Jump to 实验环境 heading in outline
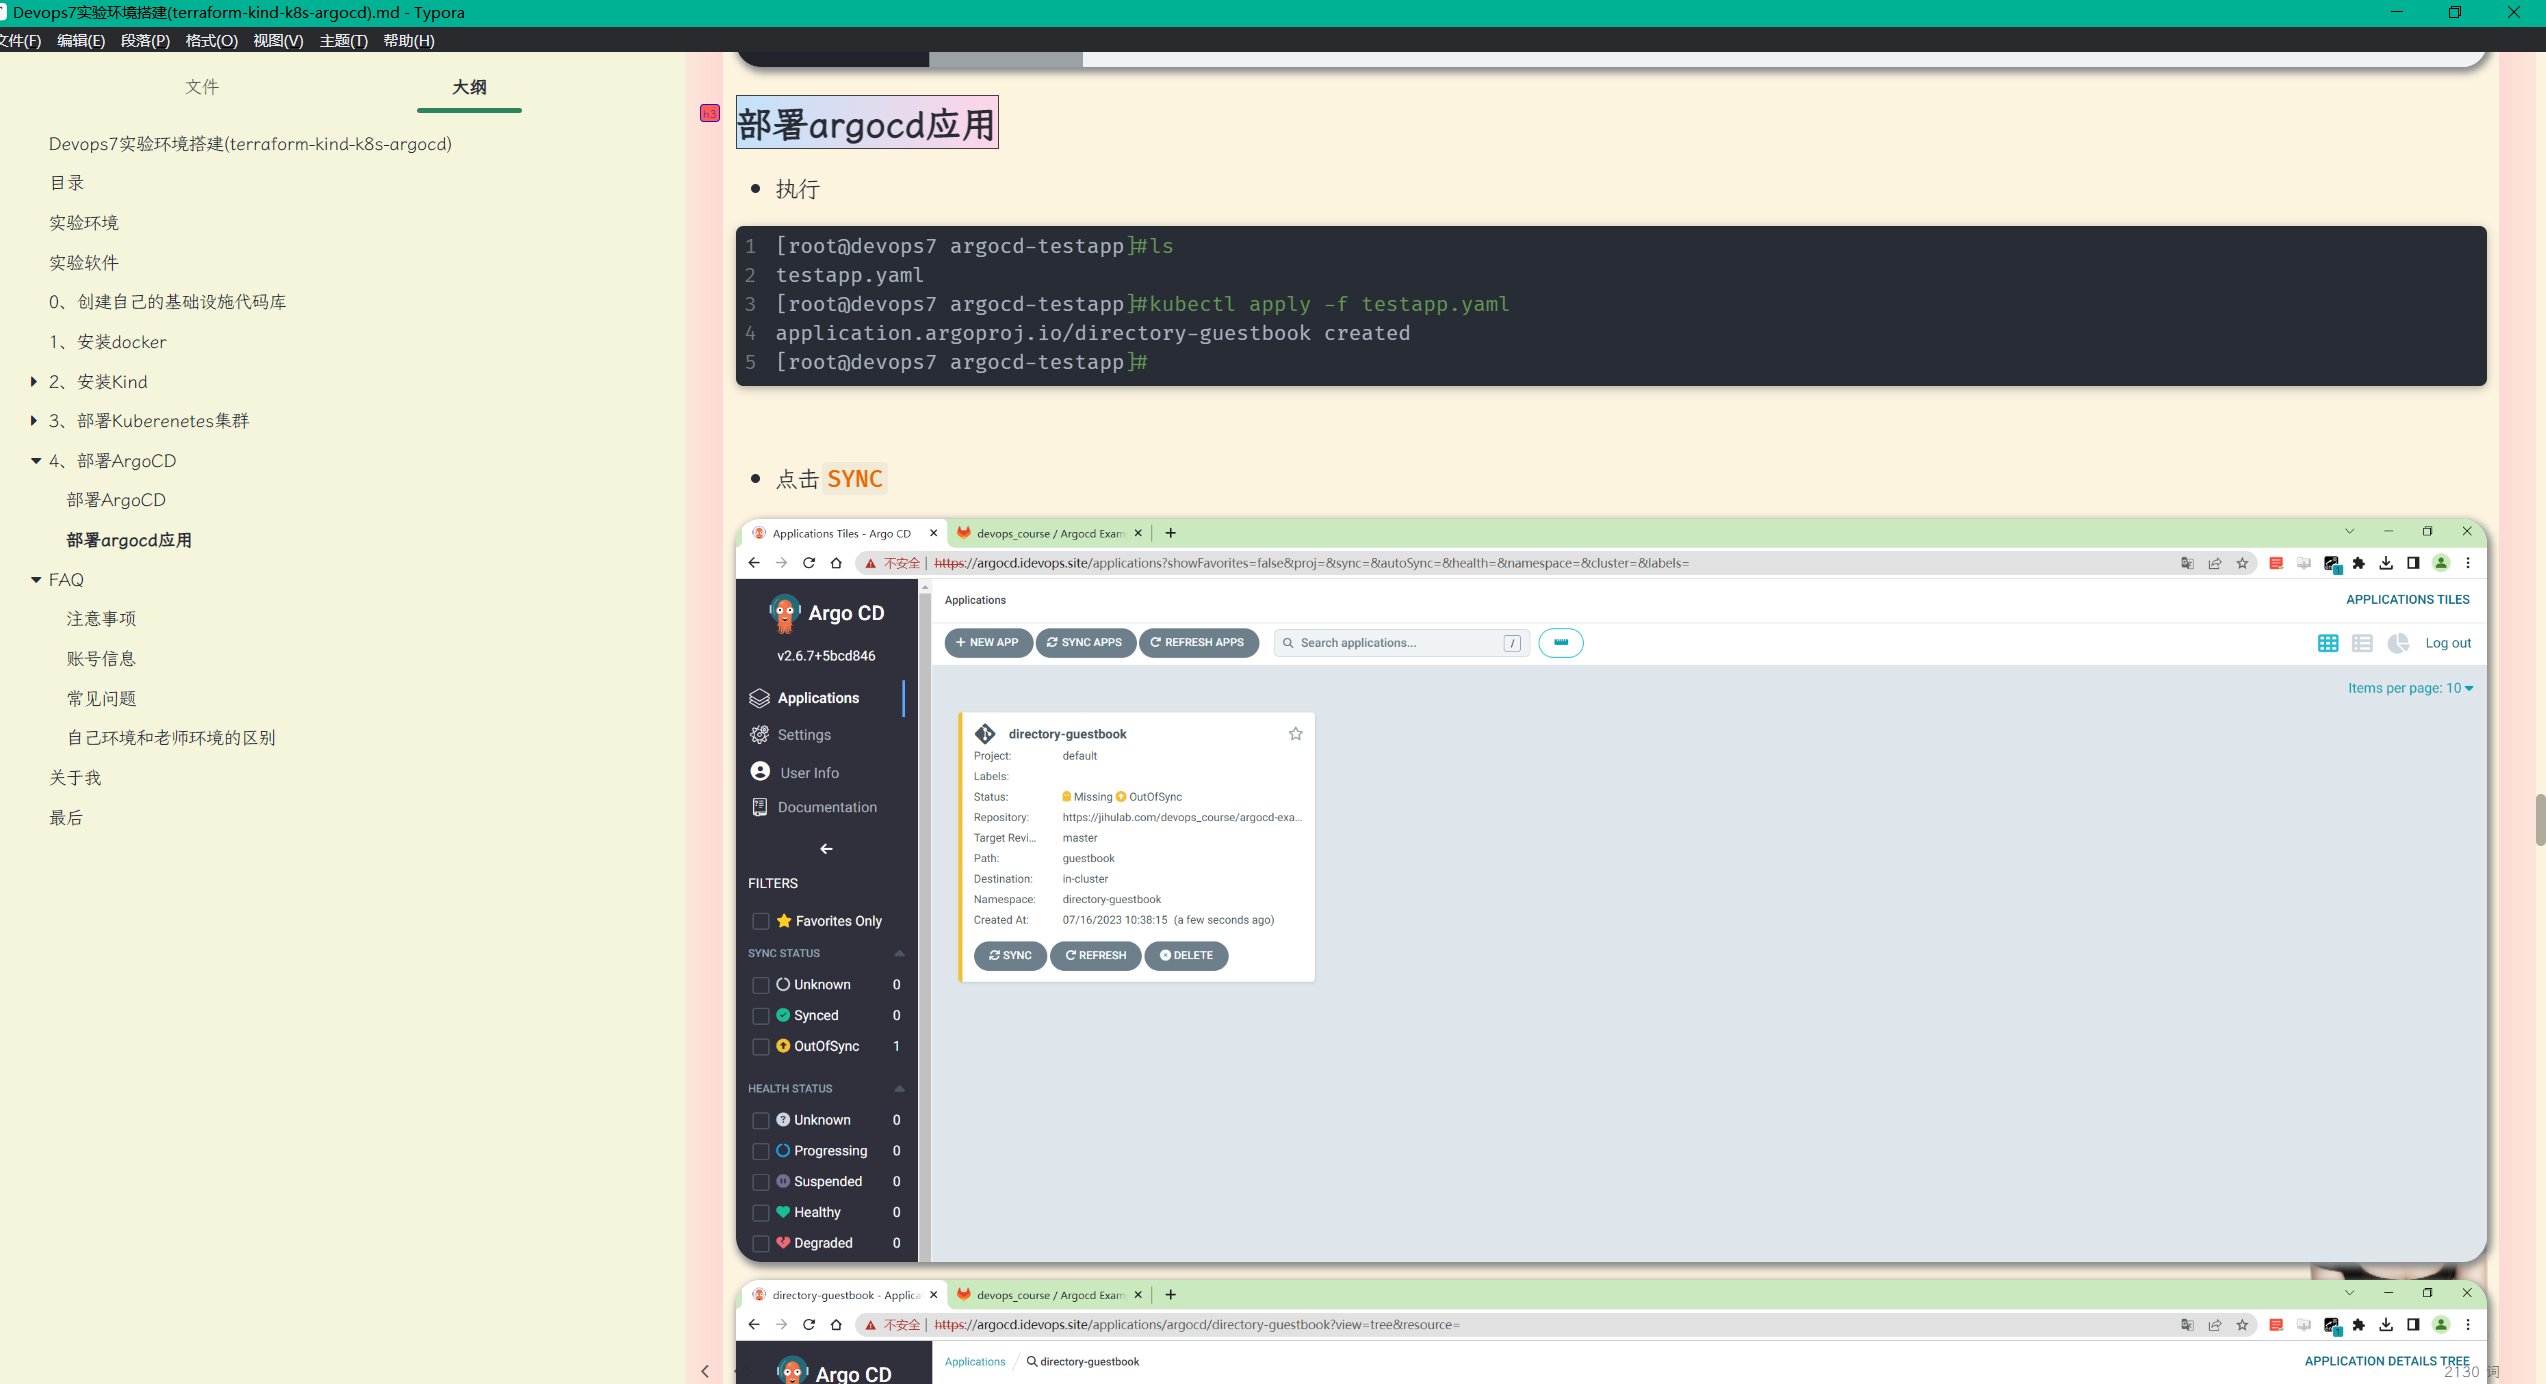This screenshot has width=2546, height=1384. (84, 223)
